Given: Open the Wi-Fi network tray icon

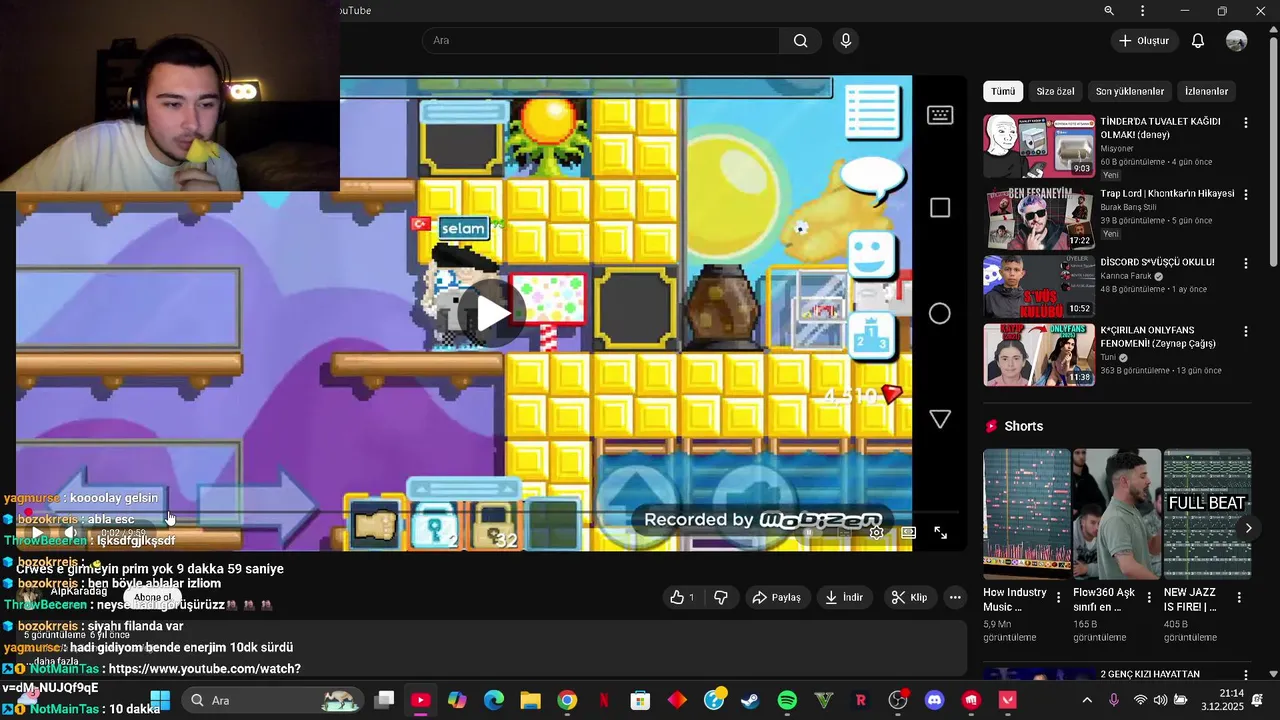Looking at the screenshot, I should 1140,700.
